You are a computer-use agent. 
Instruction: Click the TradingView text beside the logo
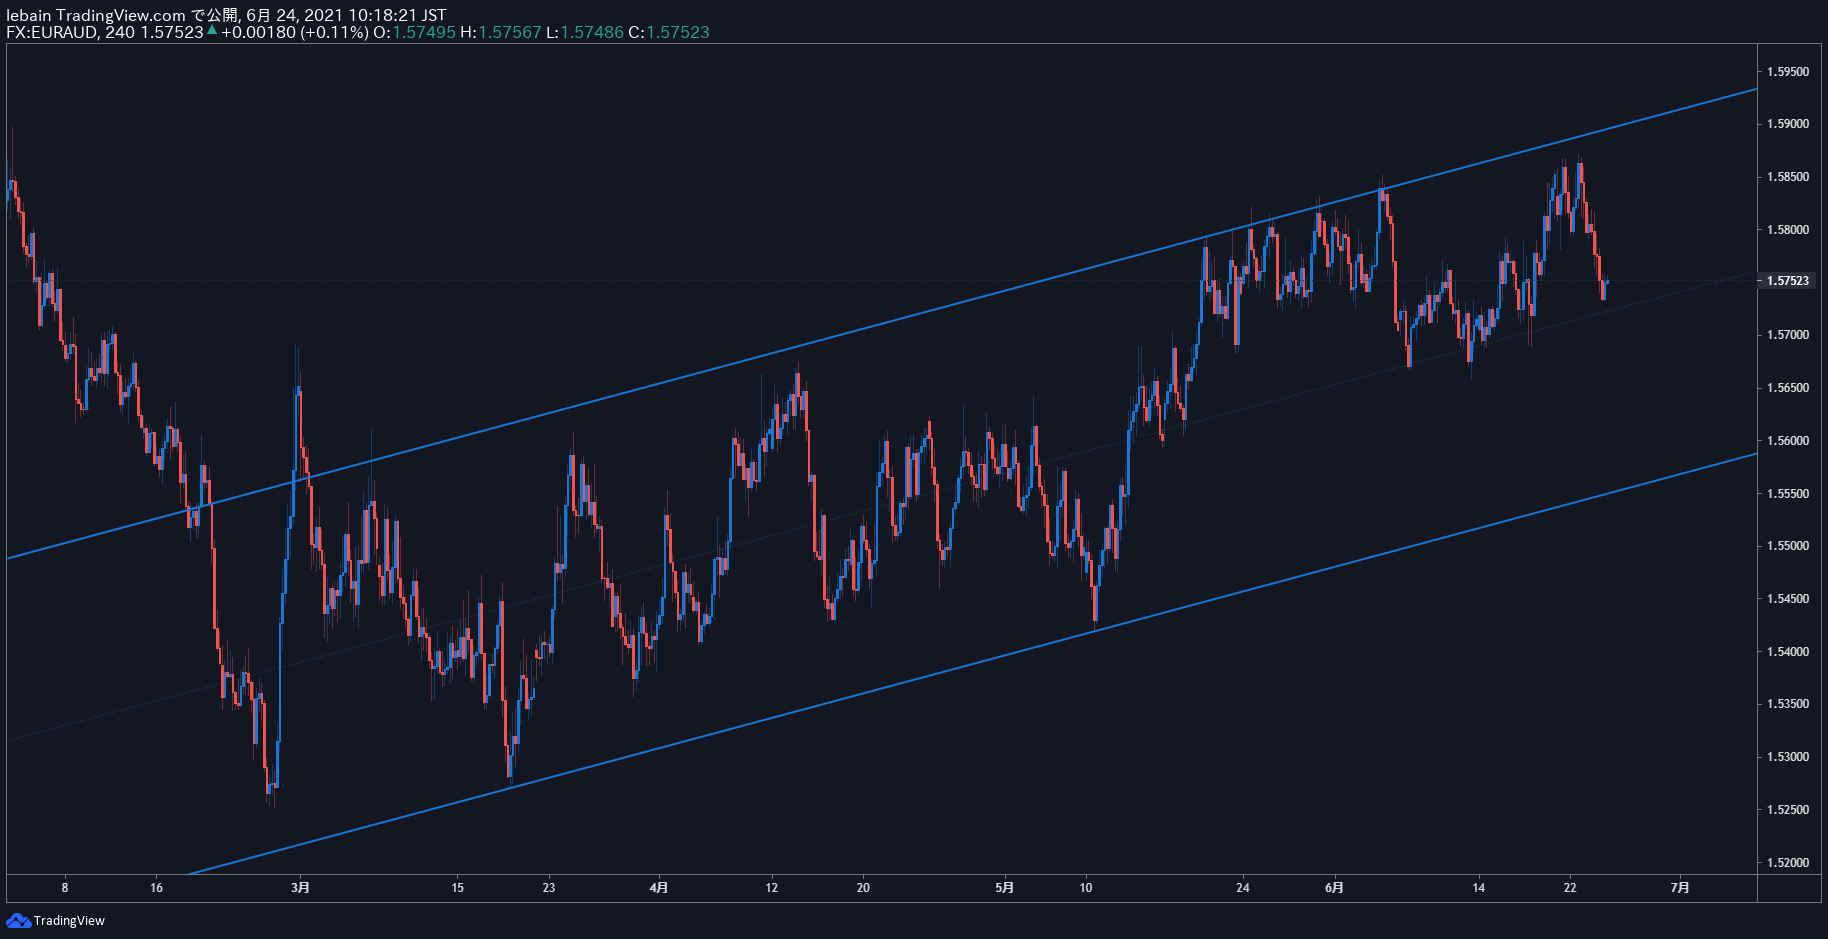69,921
